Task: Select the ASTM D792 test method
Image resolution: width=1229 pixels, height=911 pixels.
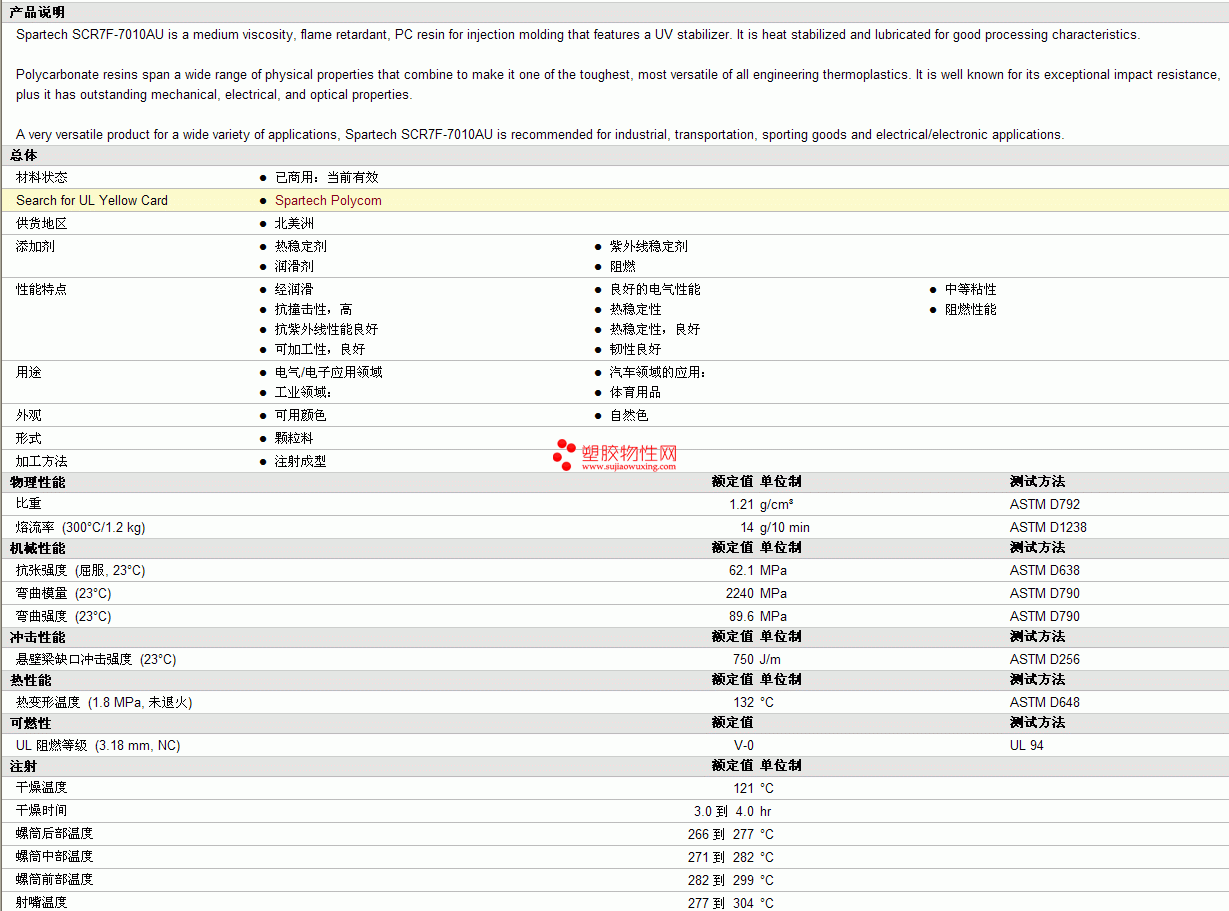Action: point(1045,504)
